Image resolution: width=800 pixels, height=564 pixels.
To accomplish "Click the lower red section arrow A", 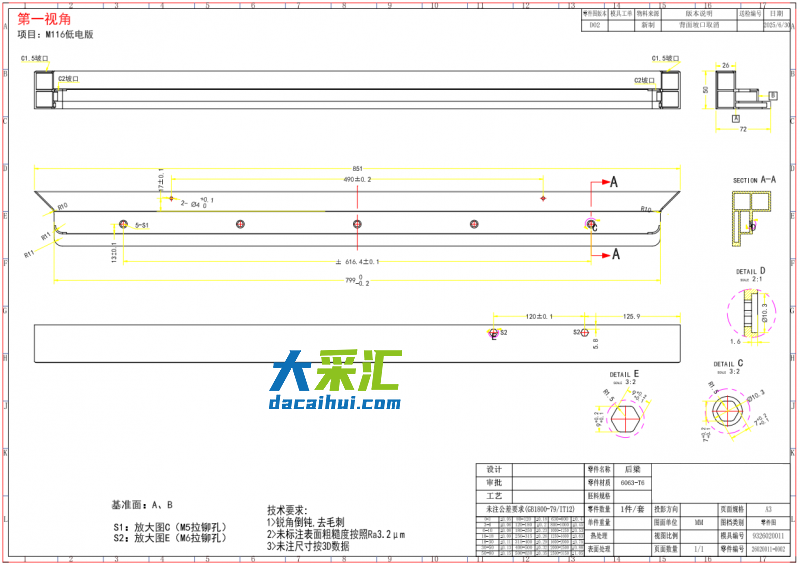I will (x=606, y=255).
